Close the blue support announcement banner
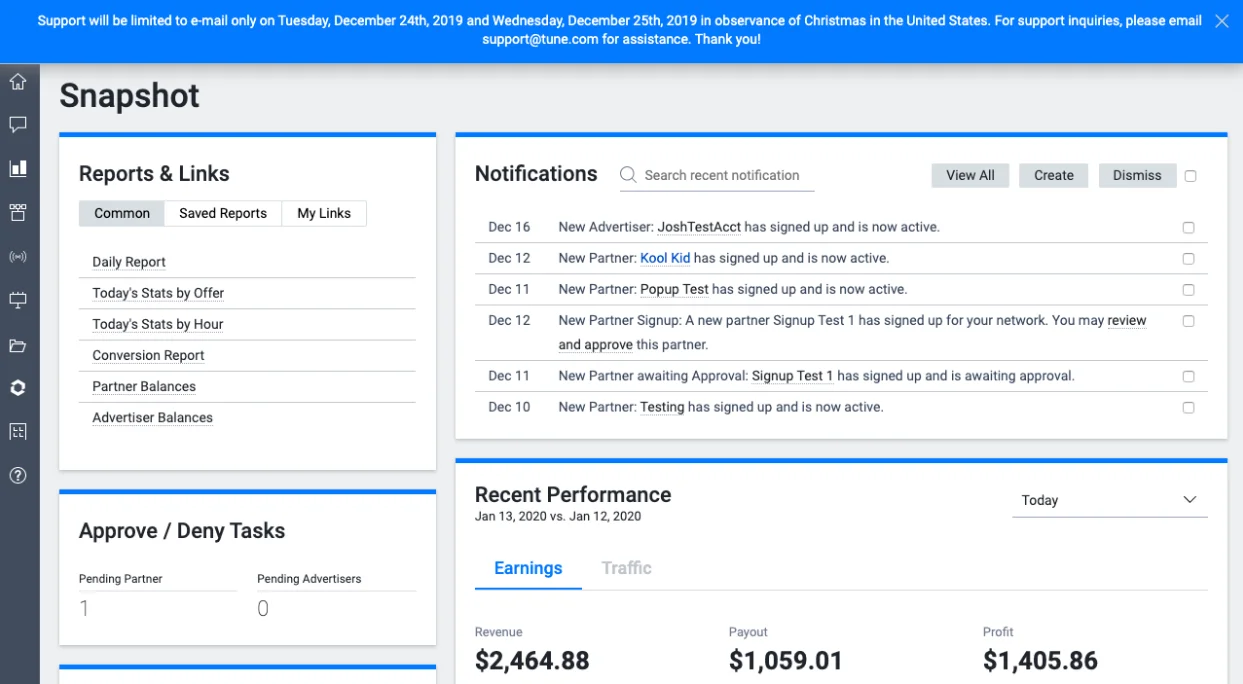1243x684 pixels. click(1221, 21)
